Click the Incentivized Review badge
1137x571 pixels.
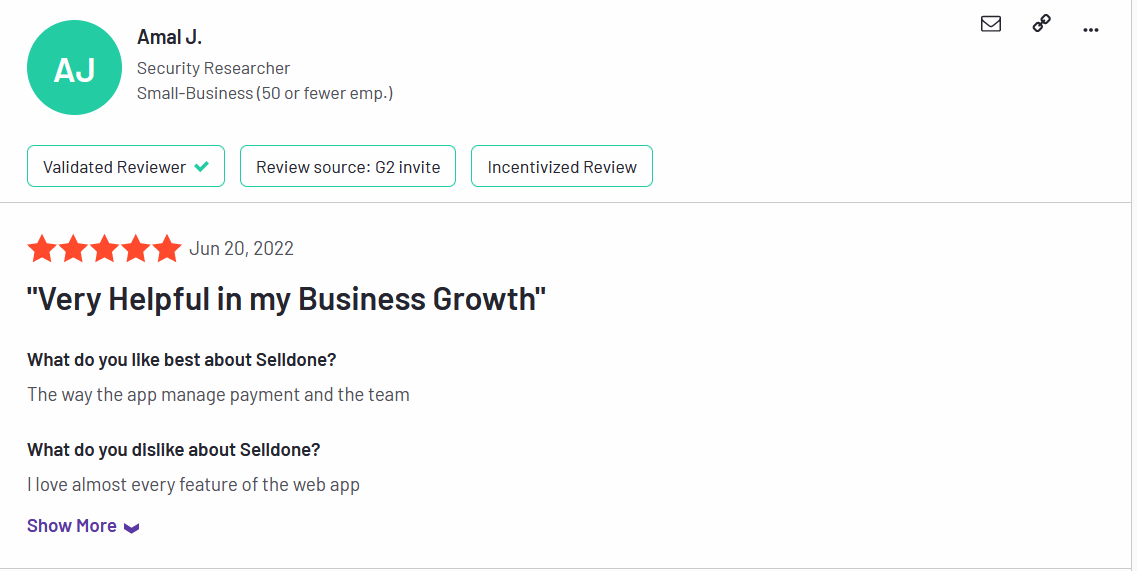click(562, 166)
